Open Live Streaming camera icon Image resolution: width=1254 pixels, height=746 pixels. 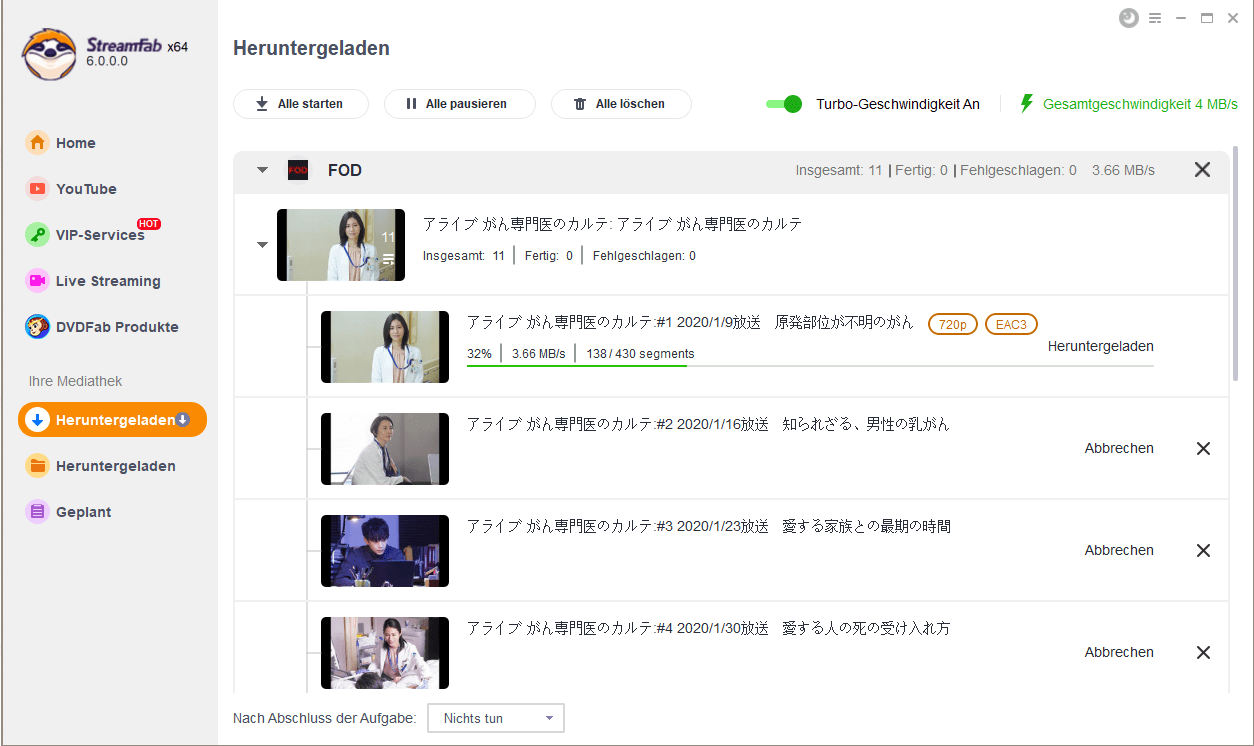(x=37, y=281)
